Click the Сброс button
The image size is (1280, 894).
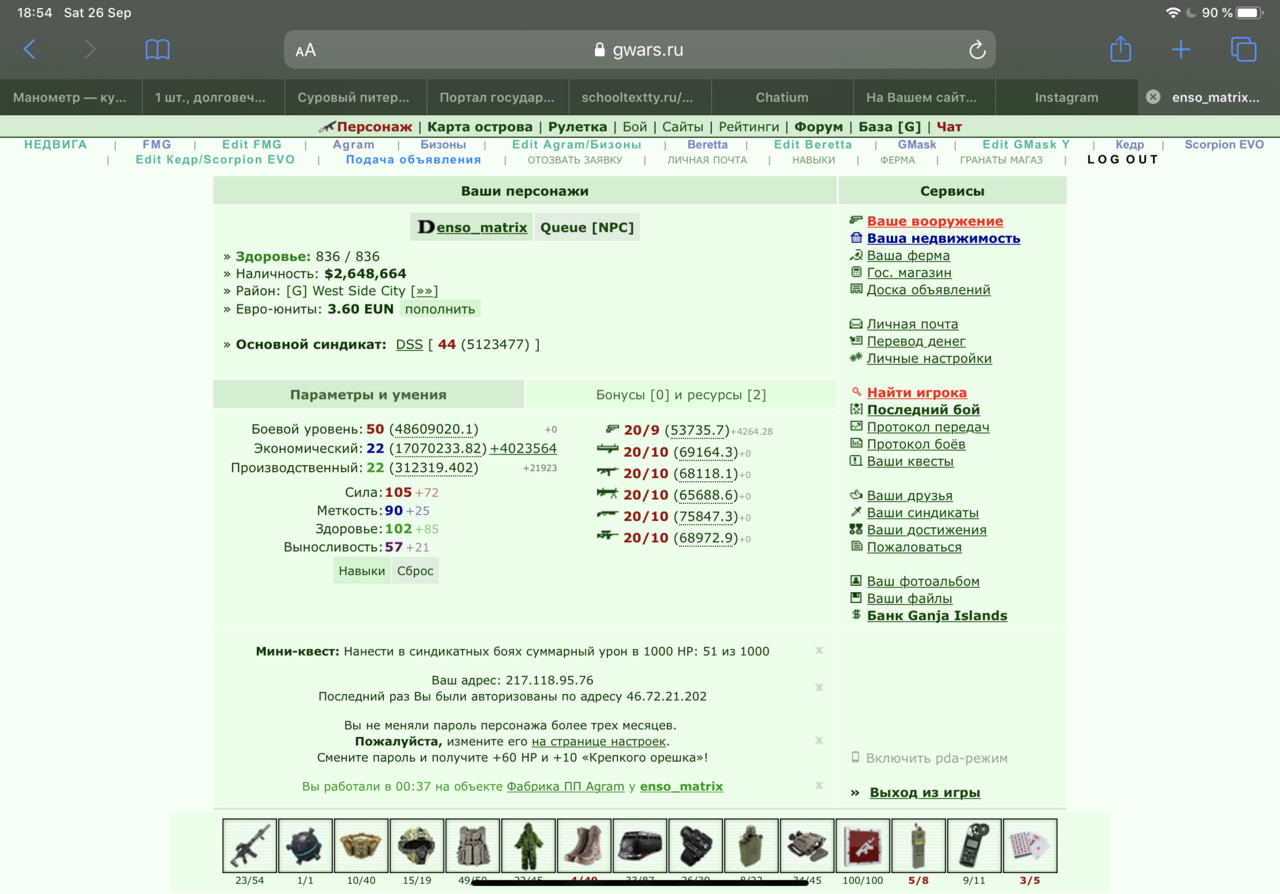pyautogui.click(x=415, y=571)
